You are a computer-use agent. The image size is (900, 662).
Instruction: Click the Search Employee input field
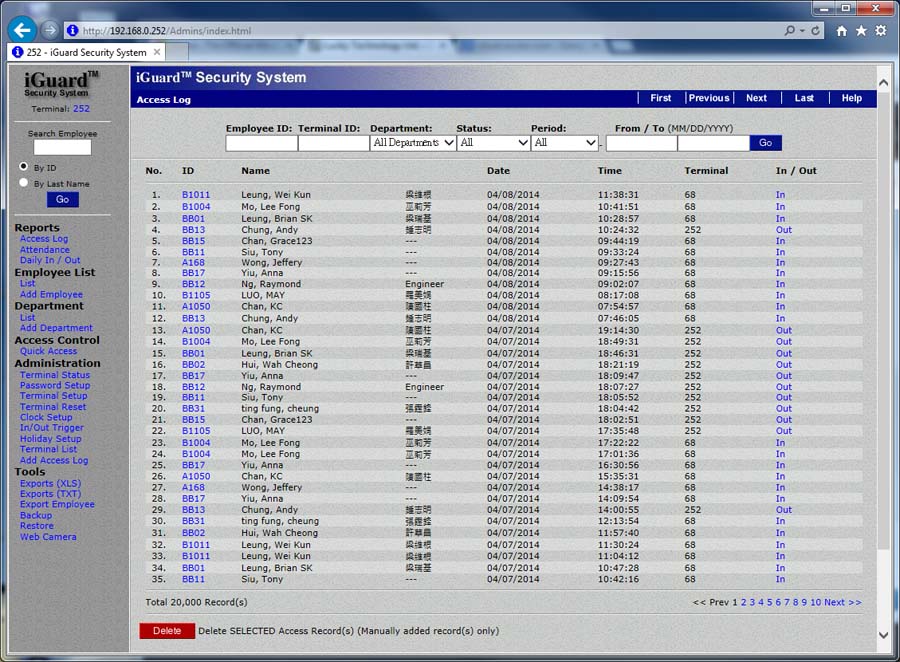tap(62, 148)
